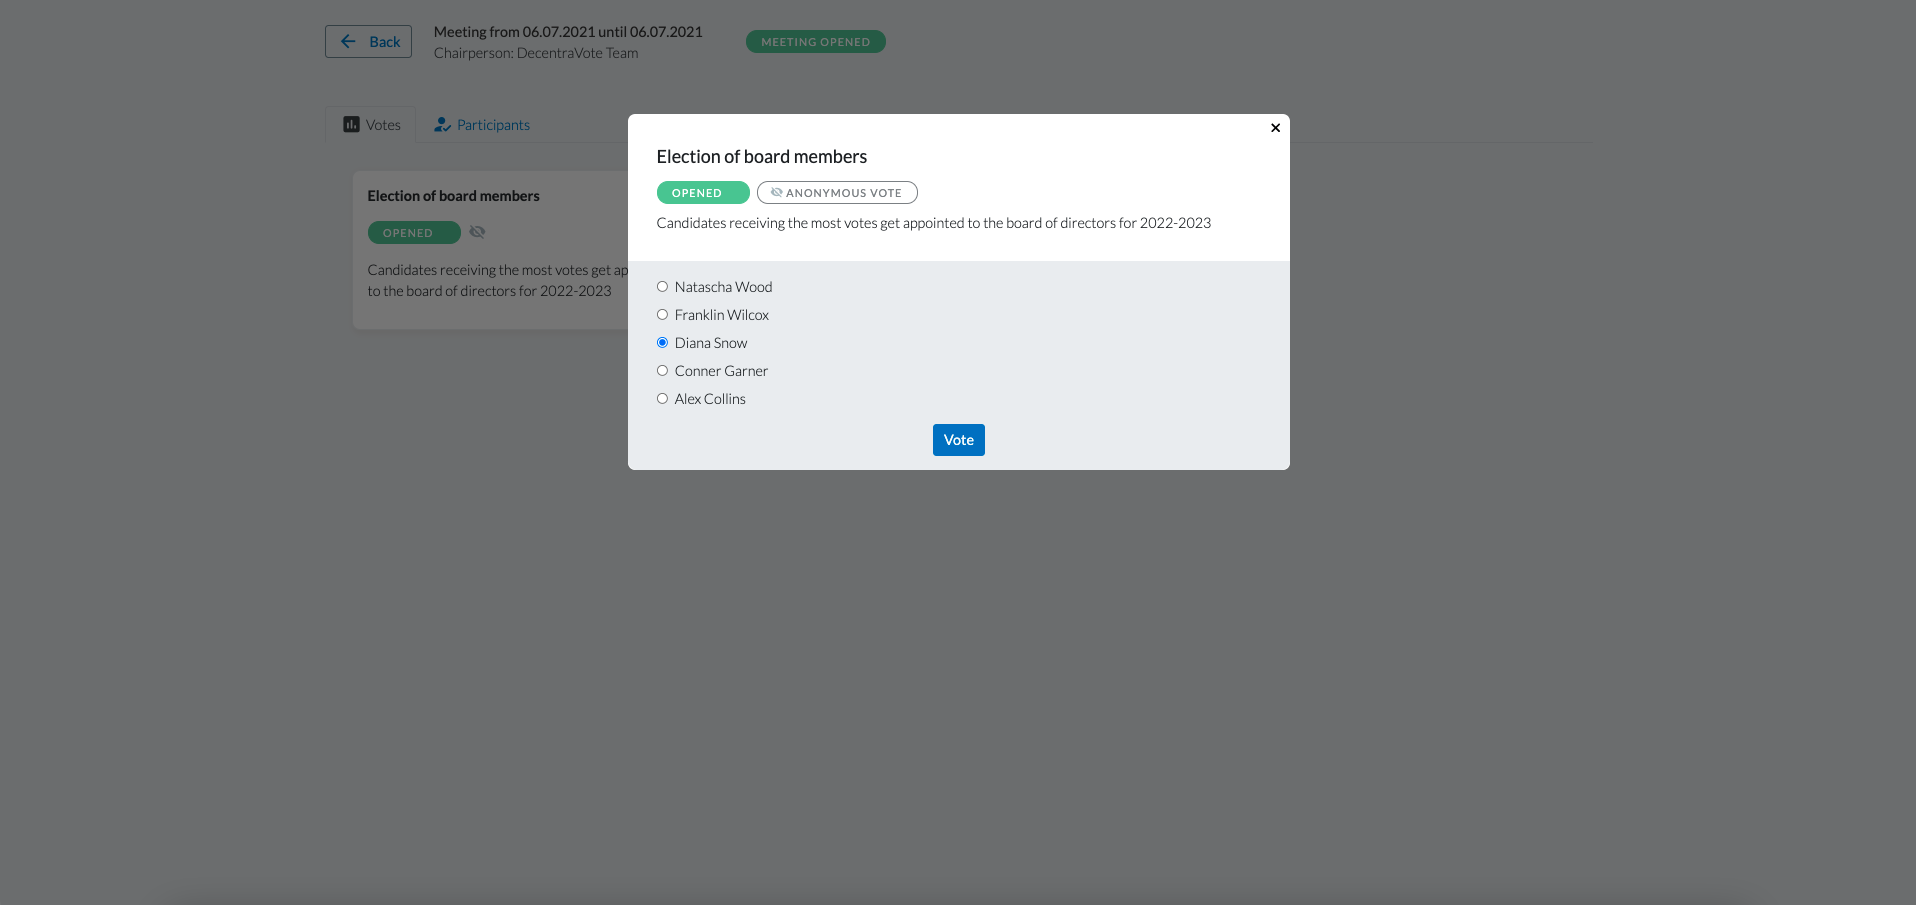Pick Conner Garner radio button
The width and height of the screenshot is (1916, 905).
(x=662, y=371)
